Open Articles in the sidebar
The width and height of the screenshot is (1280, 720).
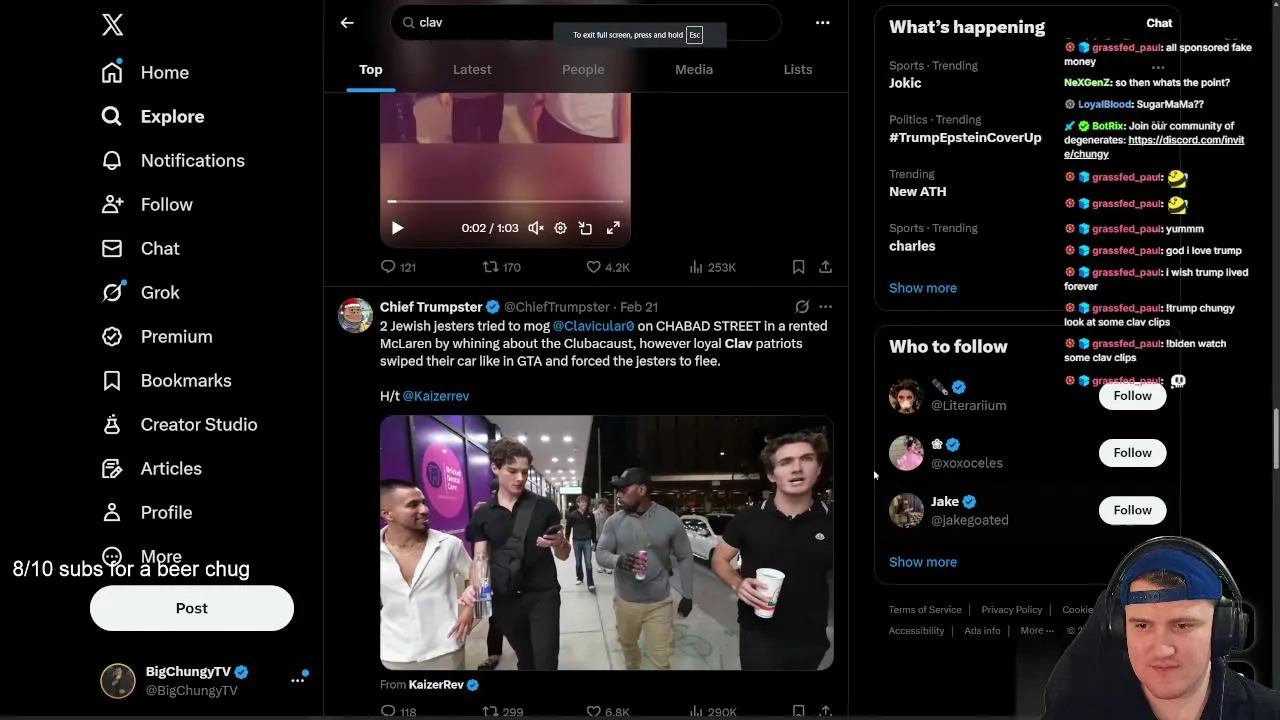151,468
